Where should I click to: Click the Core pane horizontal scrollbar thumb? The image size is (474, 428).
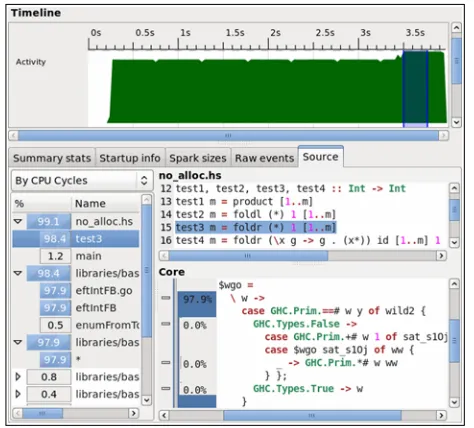(312, 415)
